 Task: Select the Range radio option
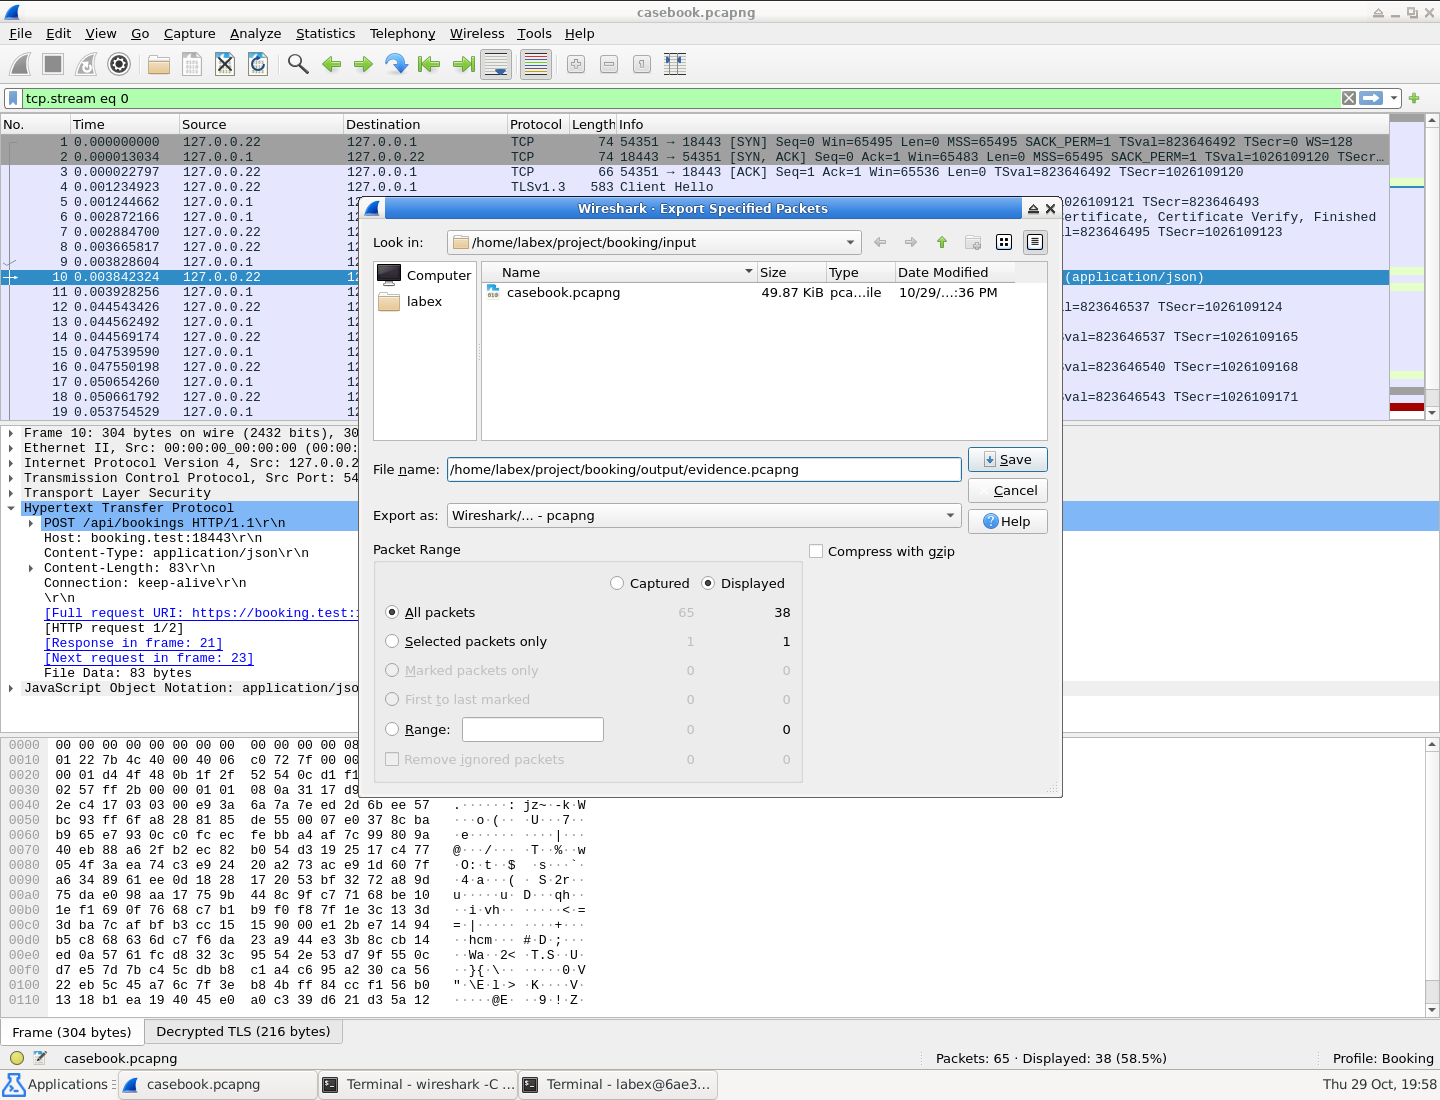coord(392,730)
